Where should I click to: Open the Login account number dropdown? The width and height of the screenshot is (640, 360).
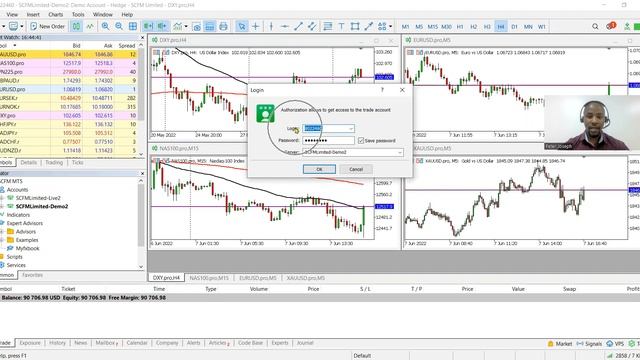(x=351, y=129)
